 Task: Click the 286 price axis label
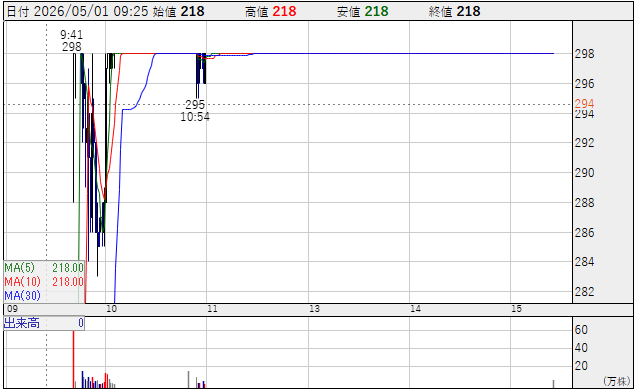tap(584, 233)
